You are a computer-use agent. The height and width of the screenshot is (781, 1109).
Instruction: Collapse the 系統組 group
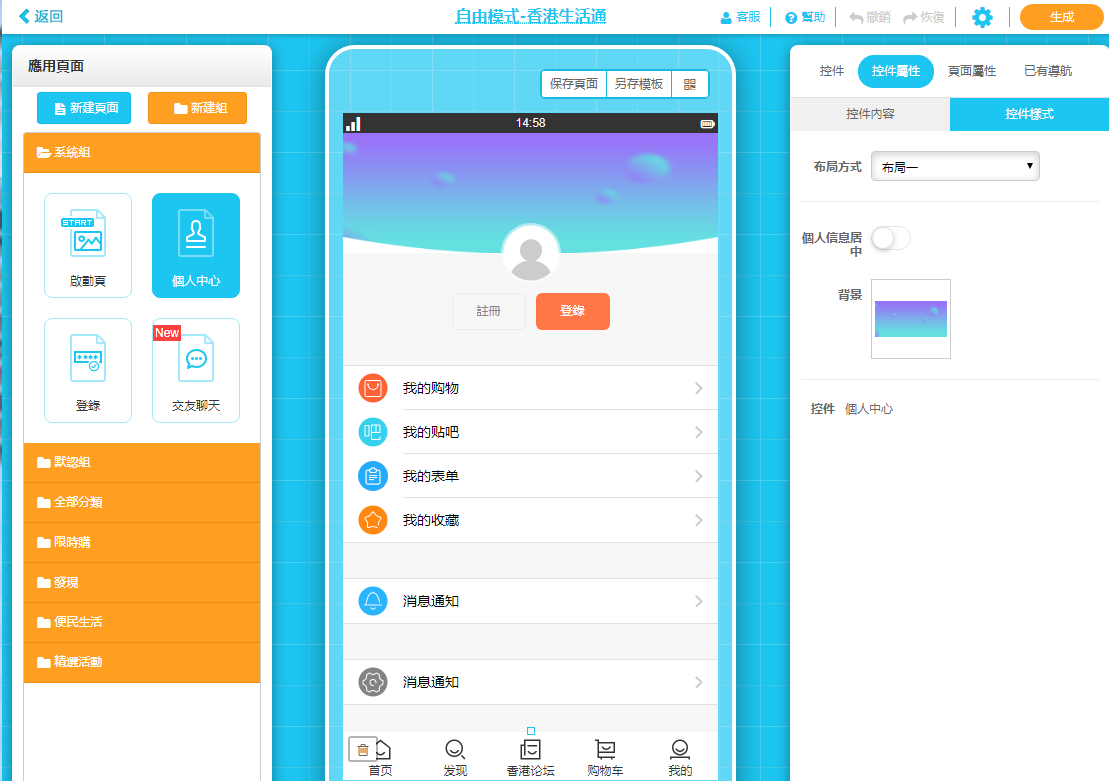[142, 152]
